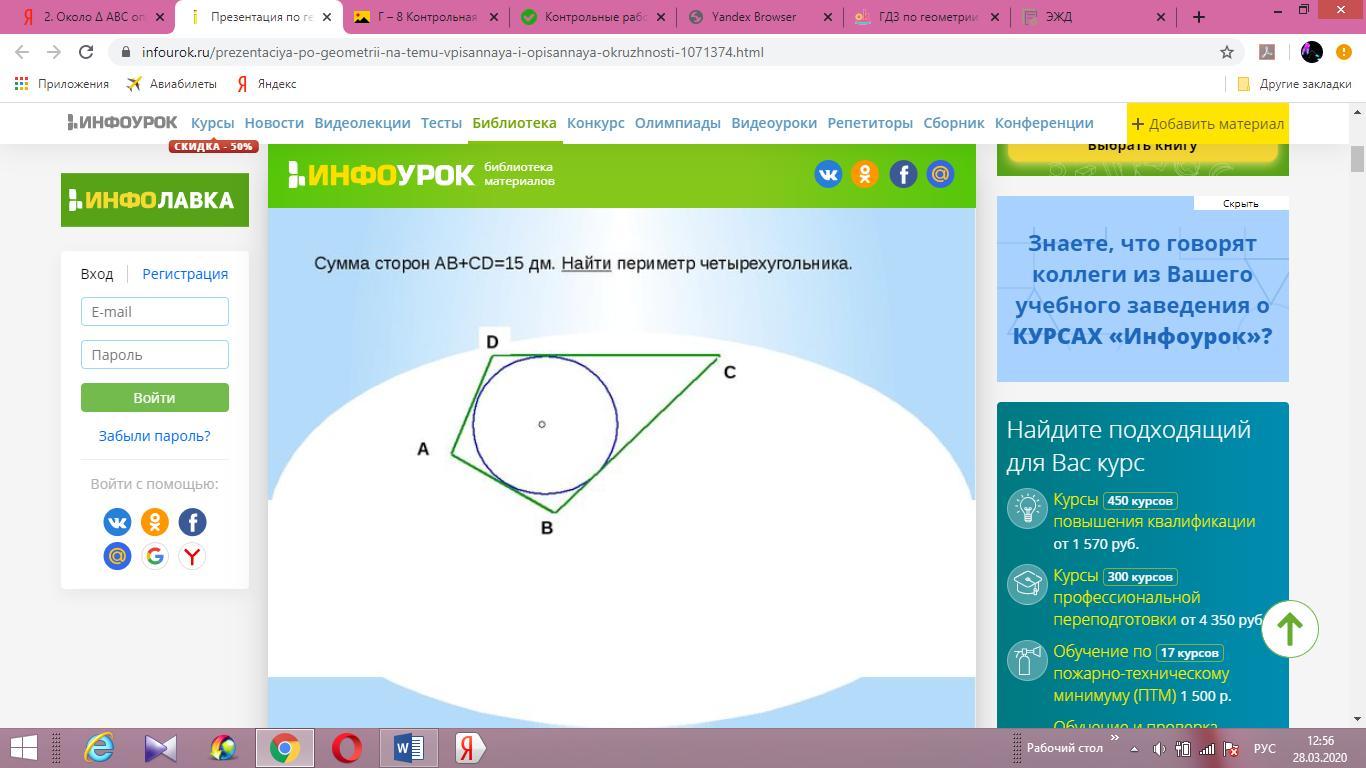
Task: Open the Chrome three-dot menu
Action: 1343,52
